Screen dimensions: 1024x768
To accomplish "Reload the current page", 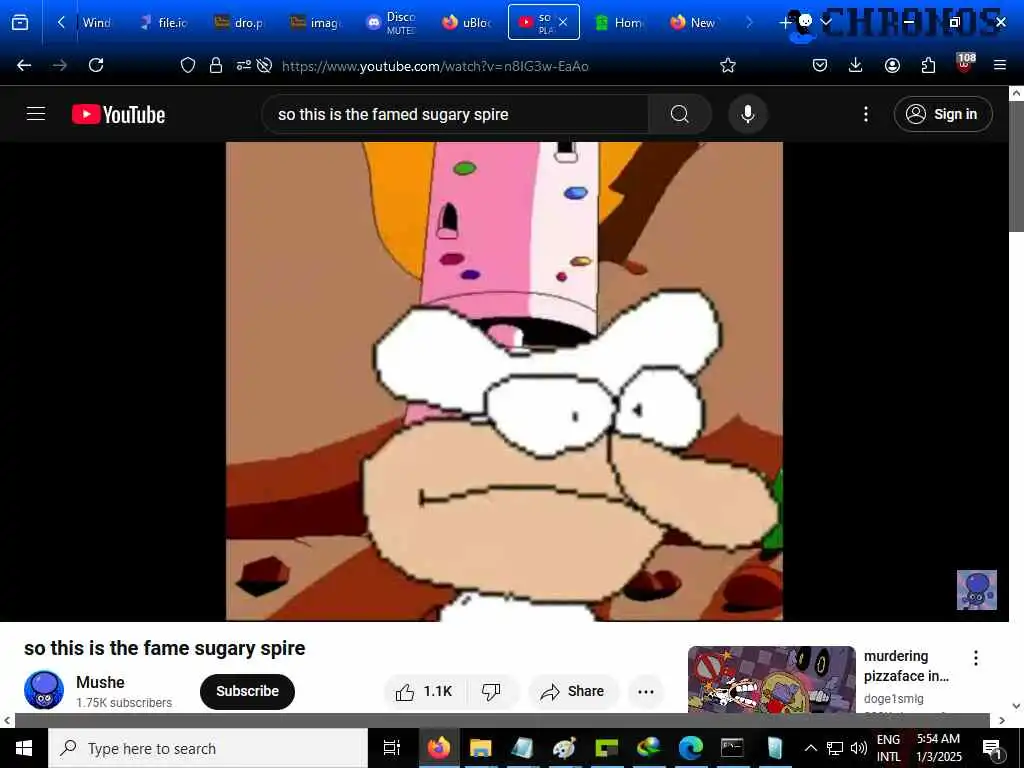I will point(96,65).
